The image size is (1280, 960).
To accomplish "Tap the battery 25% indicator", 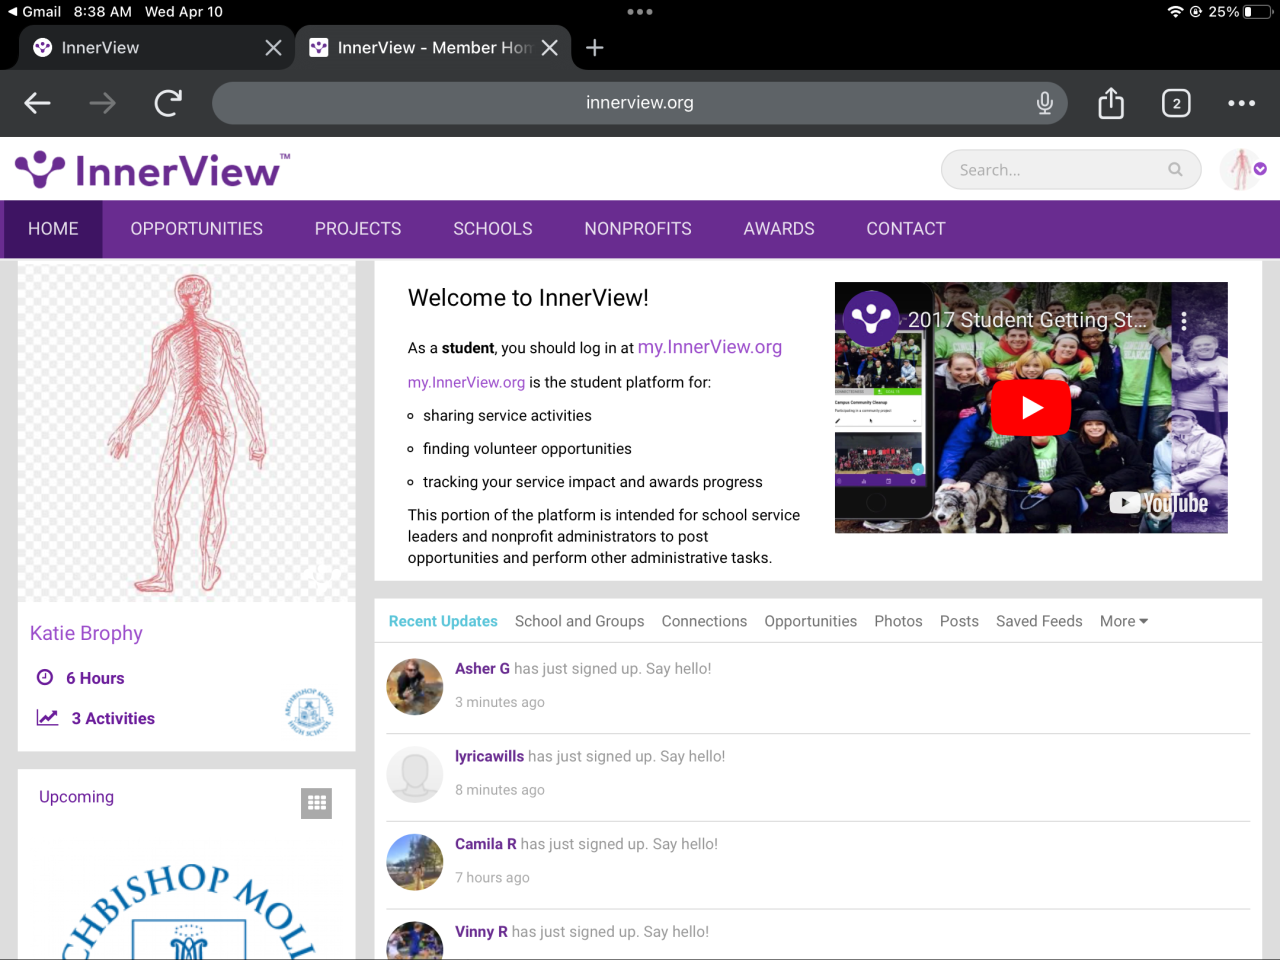I will click(1240, 12).
